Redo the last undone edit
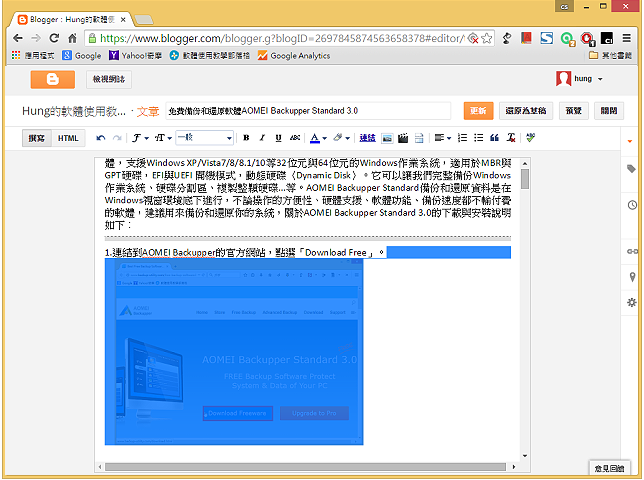This screenshot has width=644, height=480. (117, 138)
